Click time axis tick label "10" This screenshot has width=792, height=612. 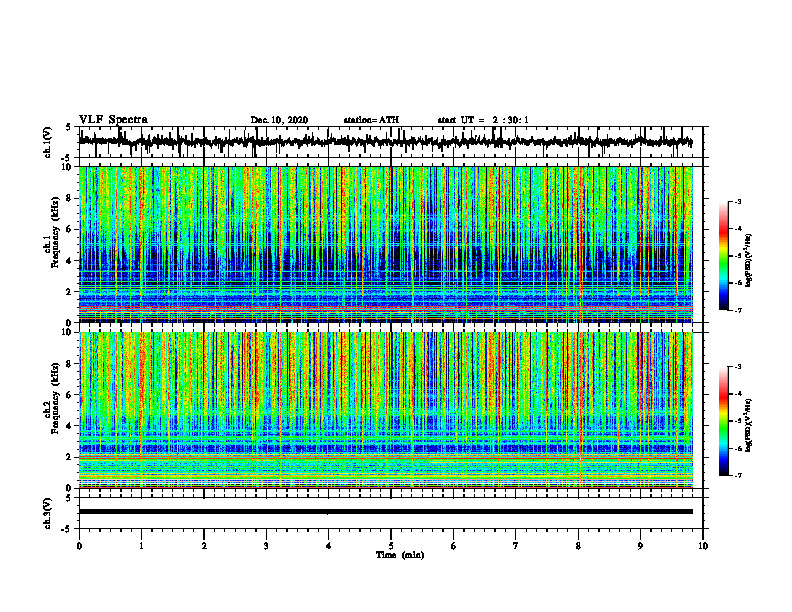[x=703, y=546]
